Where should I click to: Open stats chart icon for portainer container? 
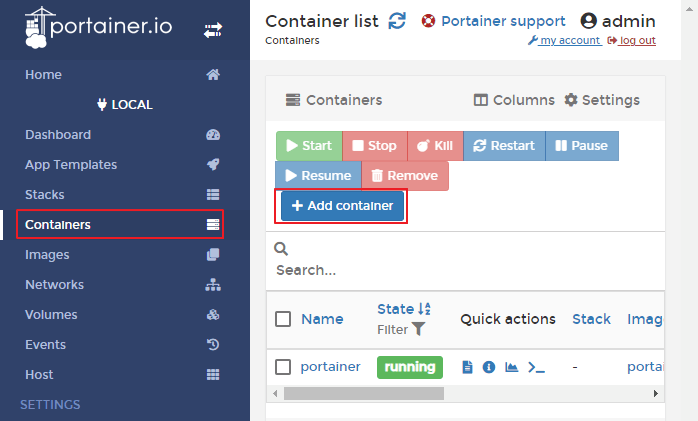pyautogui.click(x=511, y=367)
